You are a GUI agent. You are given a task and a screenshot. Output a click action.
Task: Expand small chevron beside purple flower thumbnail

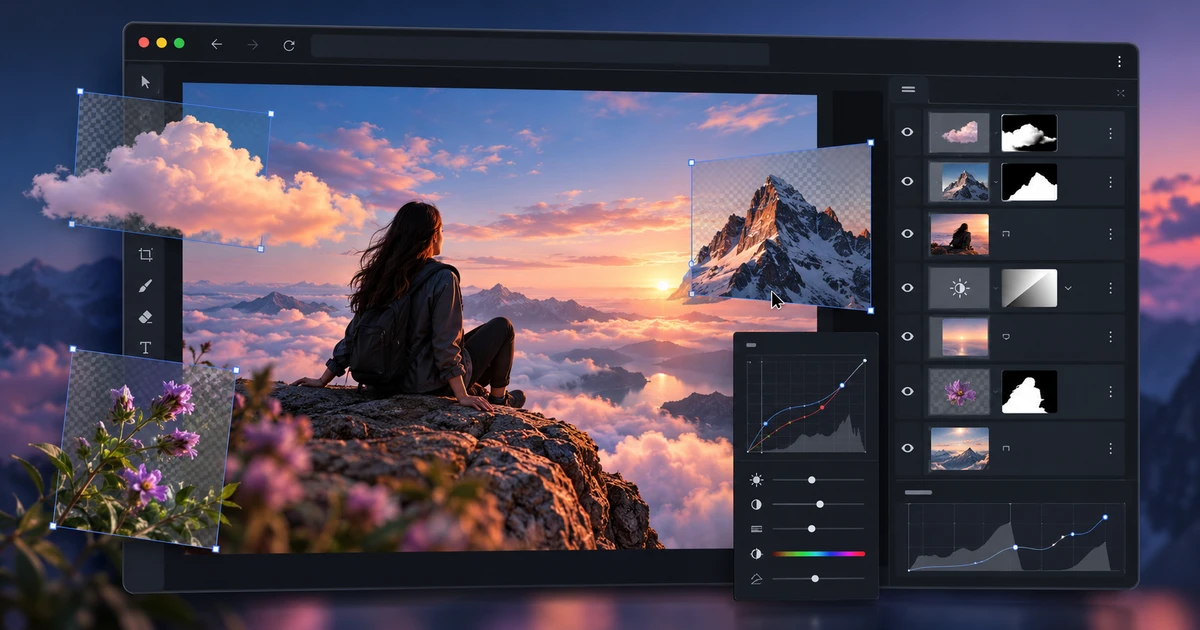point(995,392)
